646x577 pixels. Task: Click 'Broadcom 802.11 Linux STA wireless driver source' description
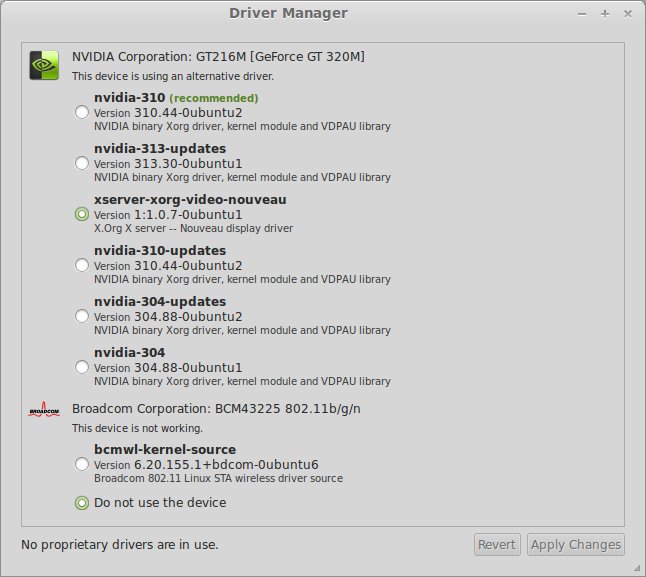tap(218, 478)
